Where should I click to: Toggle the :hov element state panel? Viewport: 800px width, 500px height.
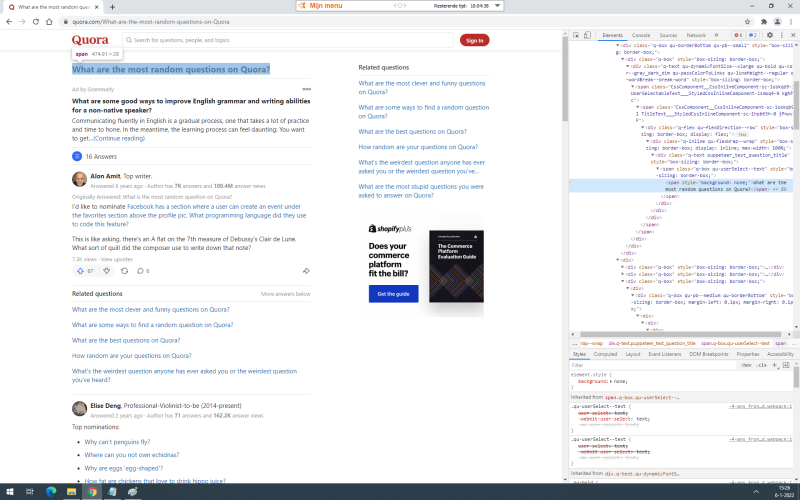pyautogui.click(x=746, y=365)
